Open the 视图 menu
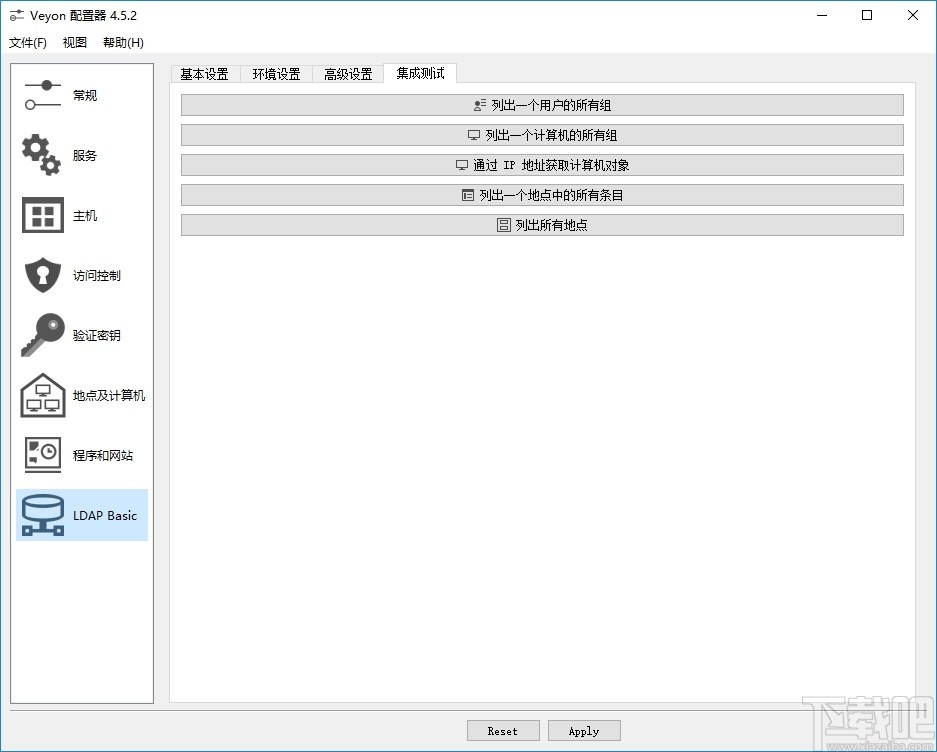This screenshot has height=752, width=937. [74, 42]
